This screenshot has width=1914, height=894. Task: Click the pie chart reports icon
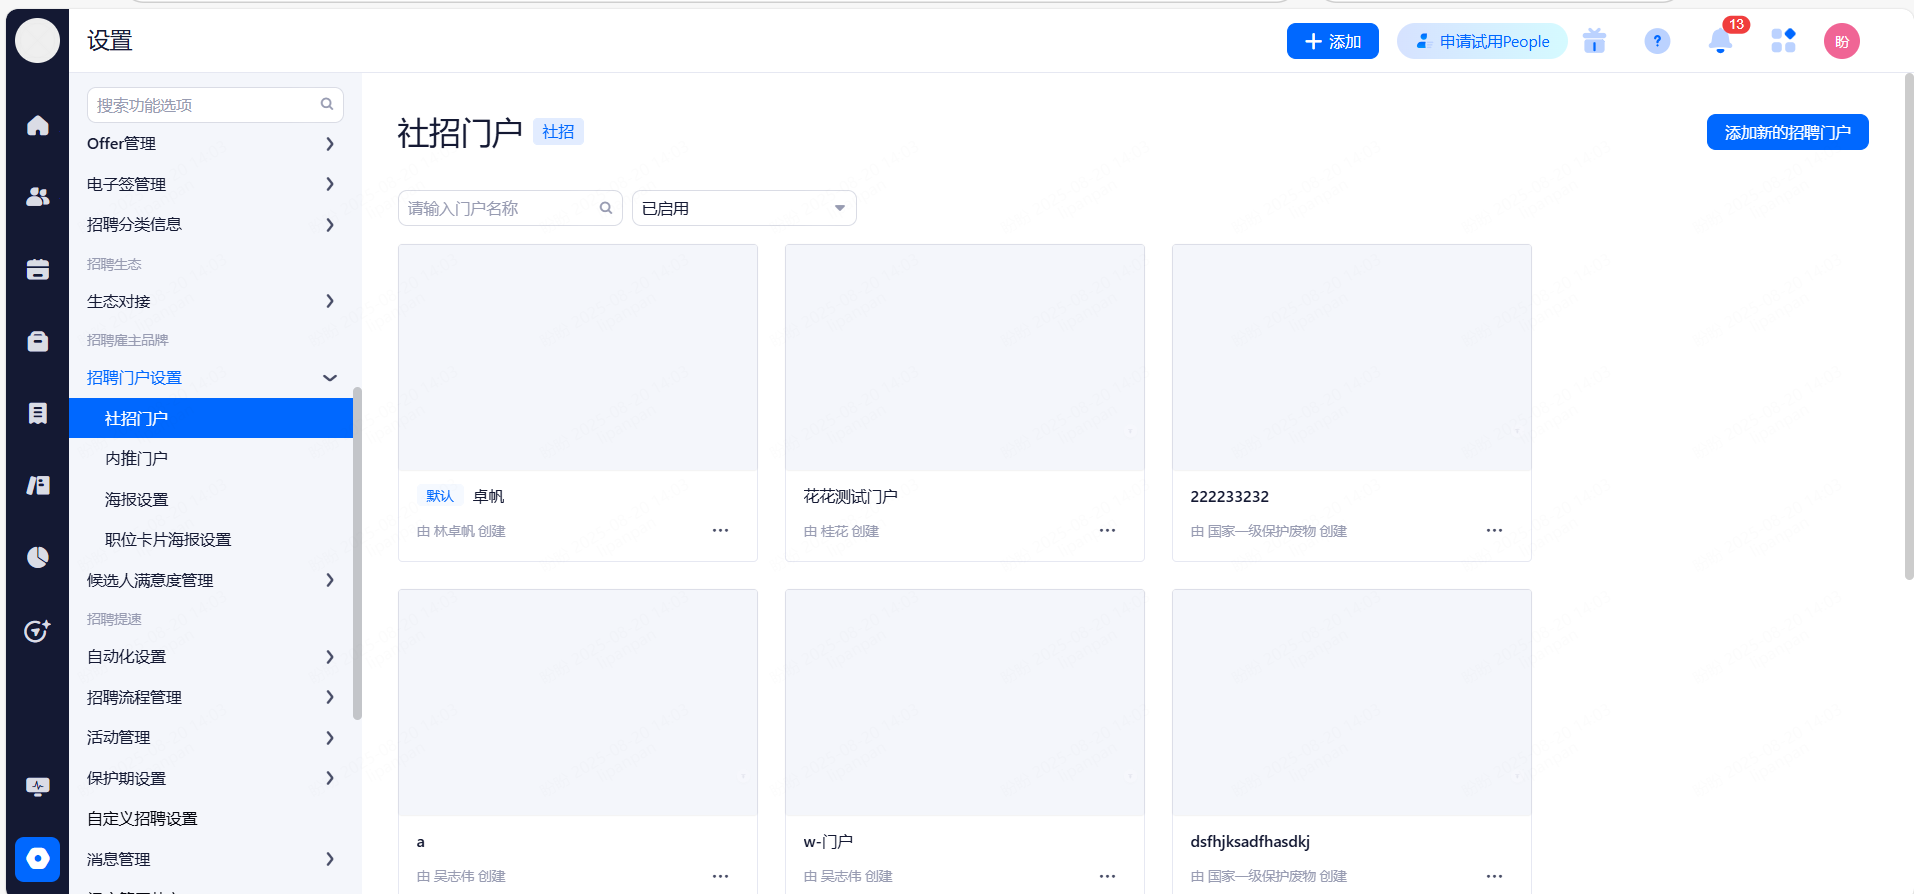pos(38,557)
